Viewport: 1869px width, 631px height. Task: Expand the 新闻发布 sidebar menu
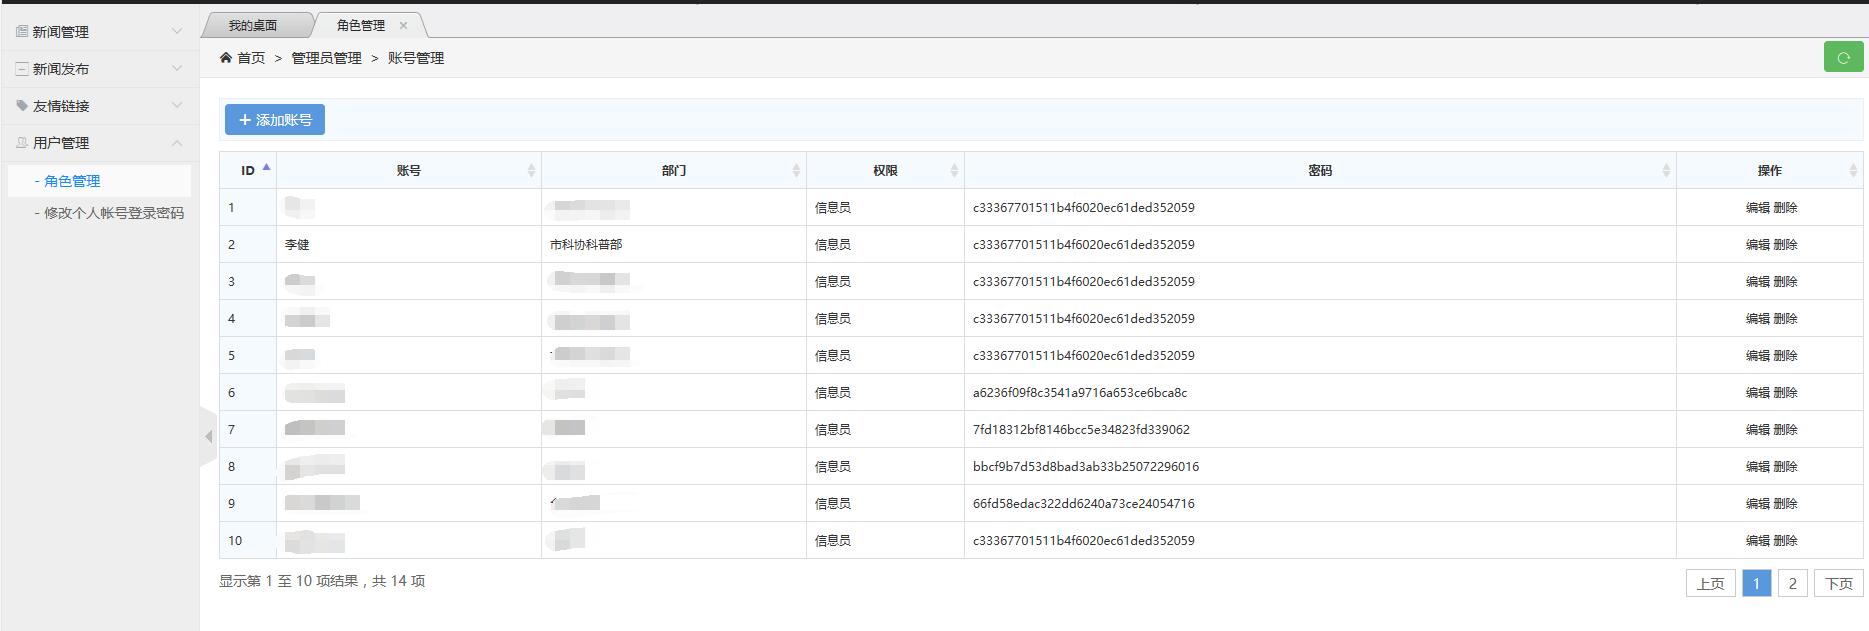(98, 69)
